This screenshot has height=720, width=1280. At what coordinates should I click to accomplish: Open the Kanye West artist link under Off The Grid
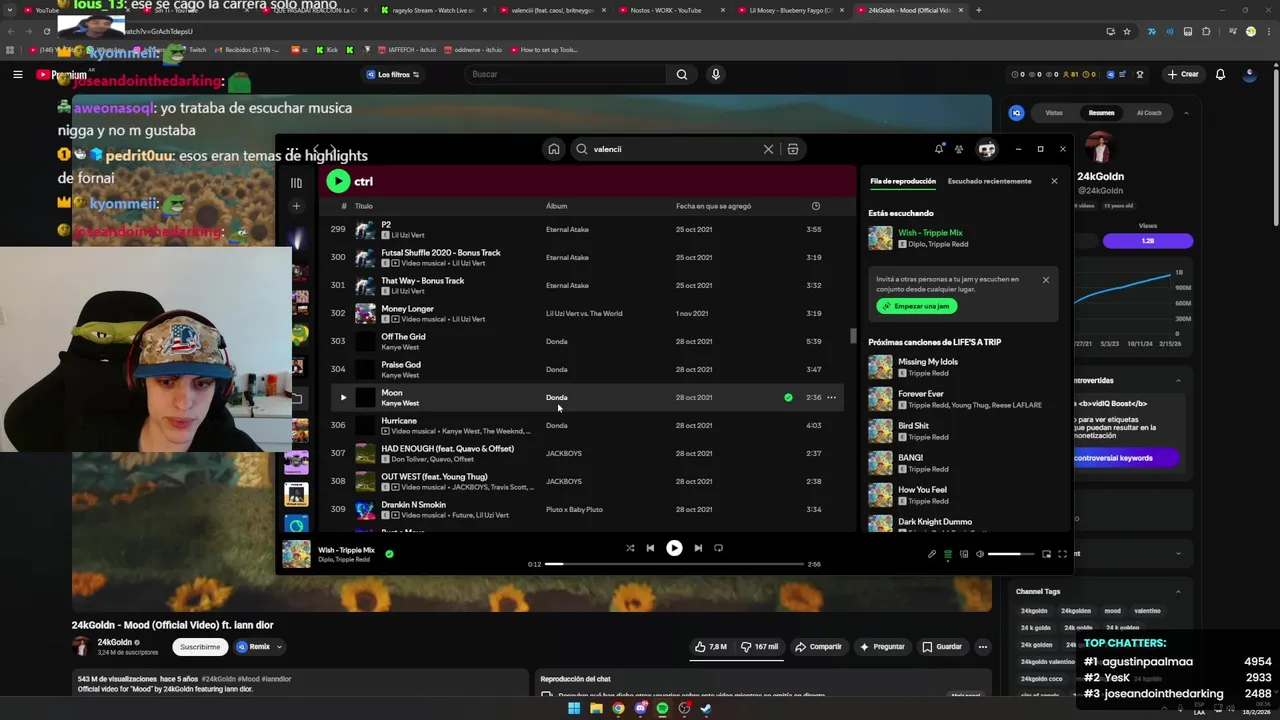(x=400, y=347)
